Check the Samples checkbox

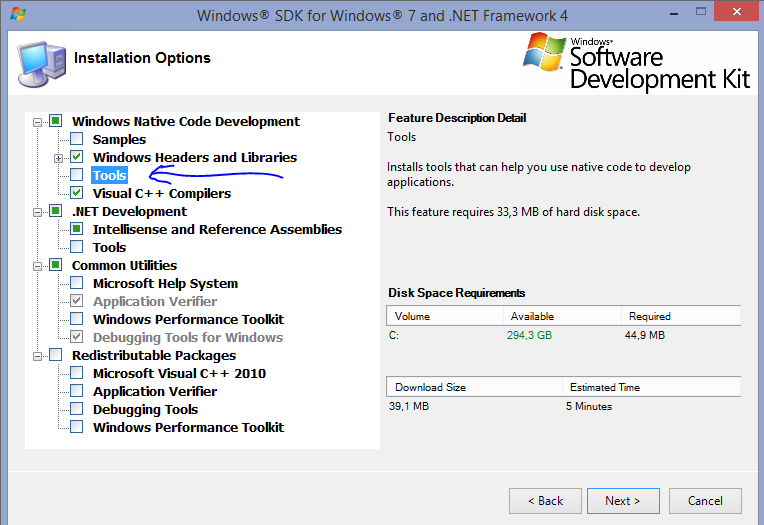point(77,140)
